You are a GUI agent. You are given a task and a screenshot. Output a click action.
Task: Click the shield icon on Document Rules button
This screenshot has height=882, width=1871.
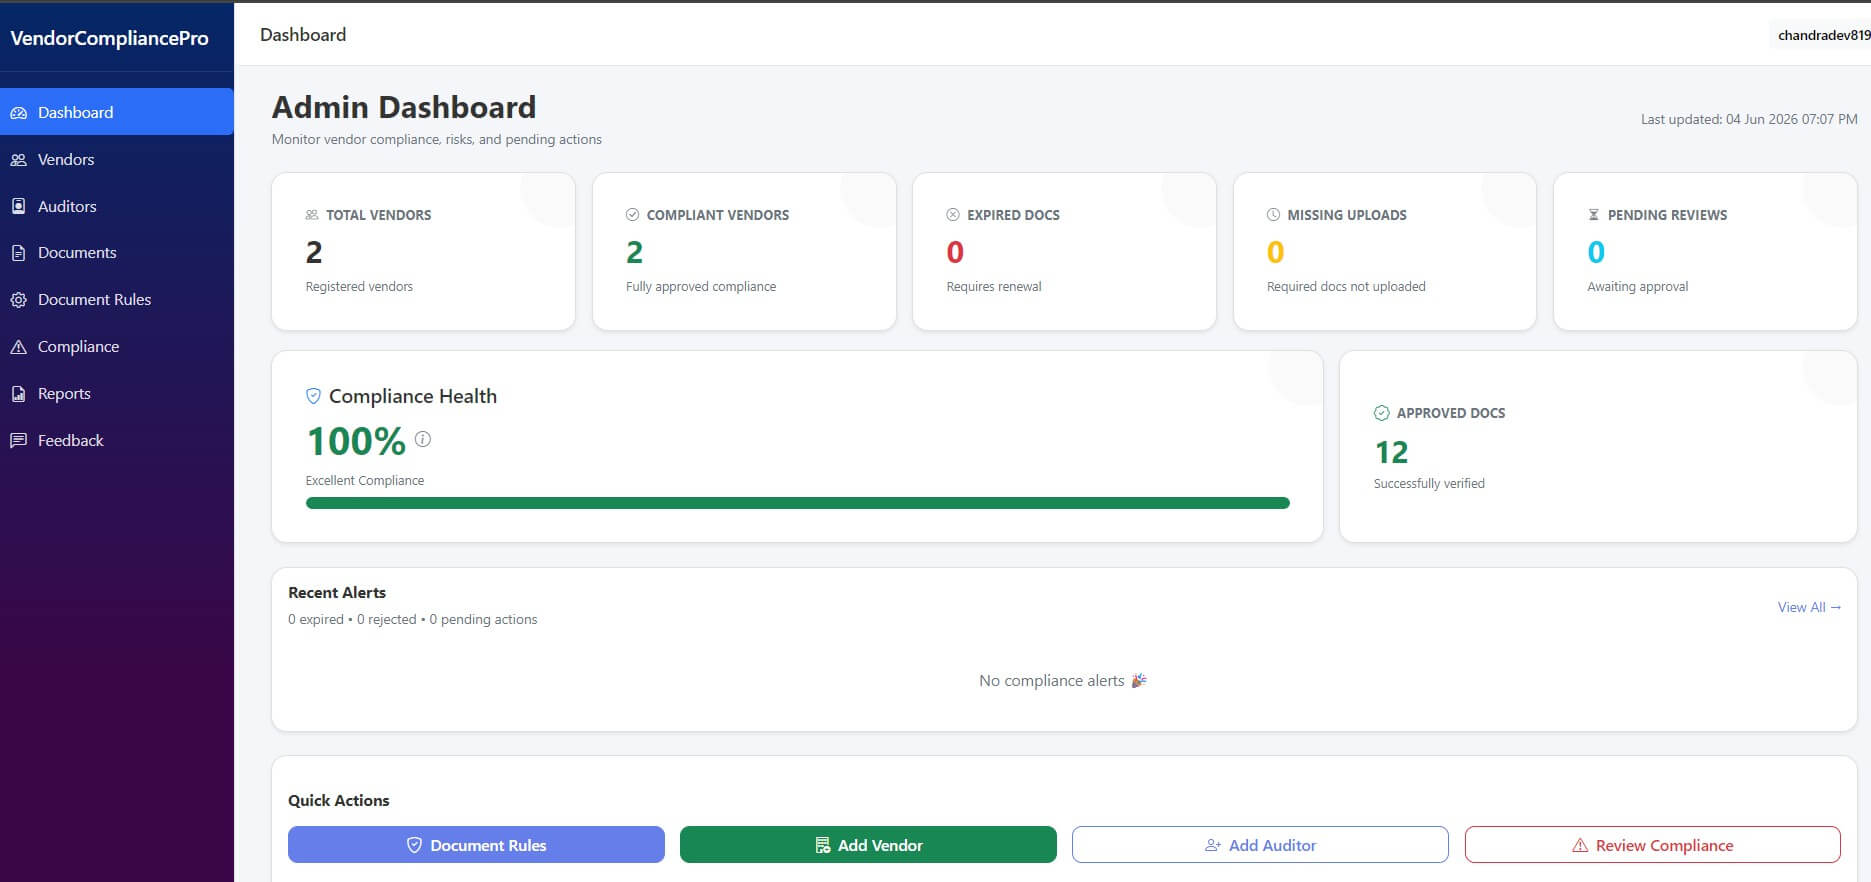414,845
